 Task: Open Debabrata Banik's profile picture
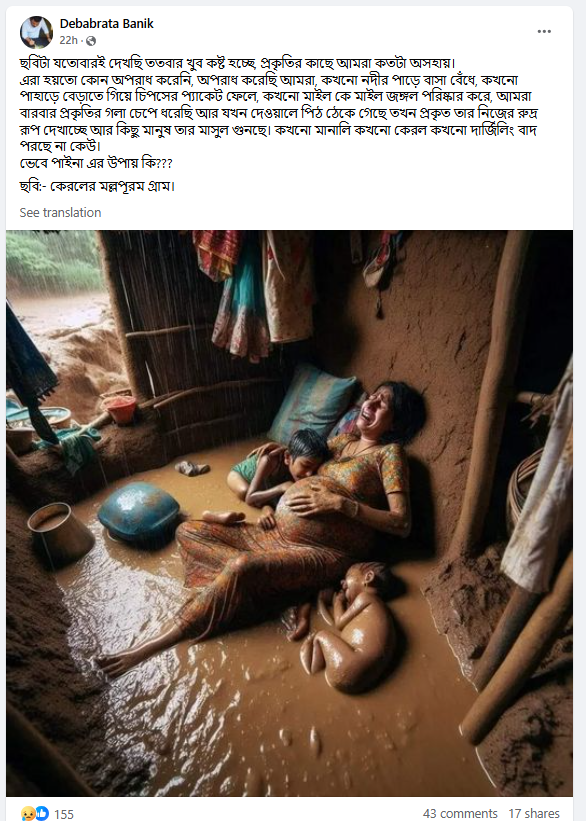coord(36,32)
